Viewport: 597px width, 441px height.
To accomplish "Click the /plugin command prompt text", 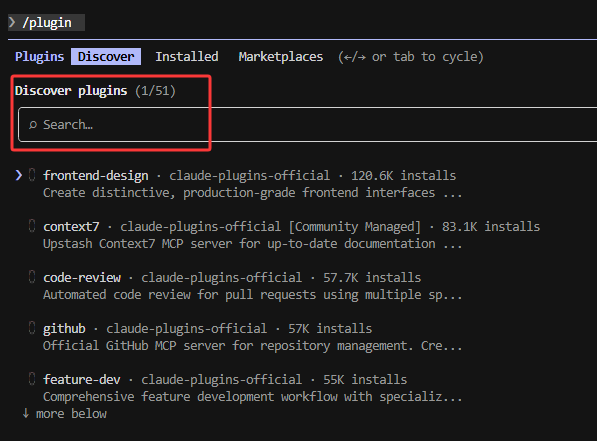I will [x=47, y=22].
